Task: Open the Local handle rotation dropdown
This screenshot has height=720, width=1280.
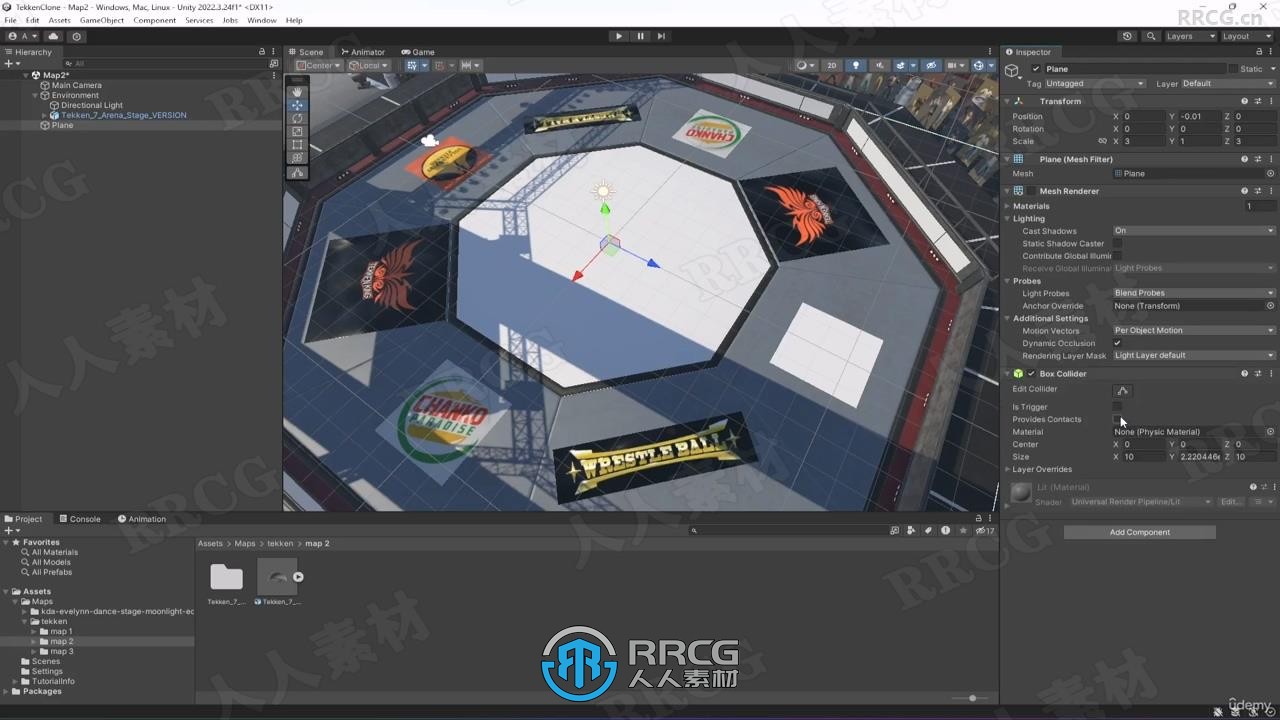Action: [x=369, y=66]
